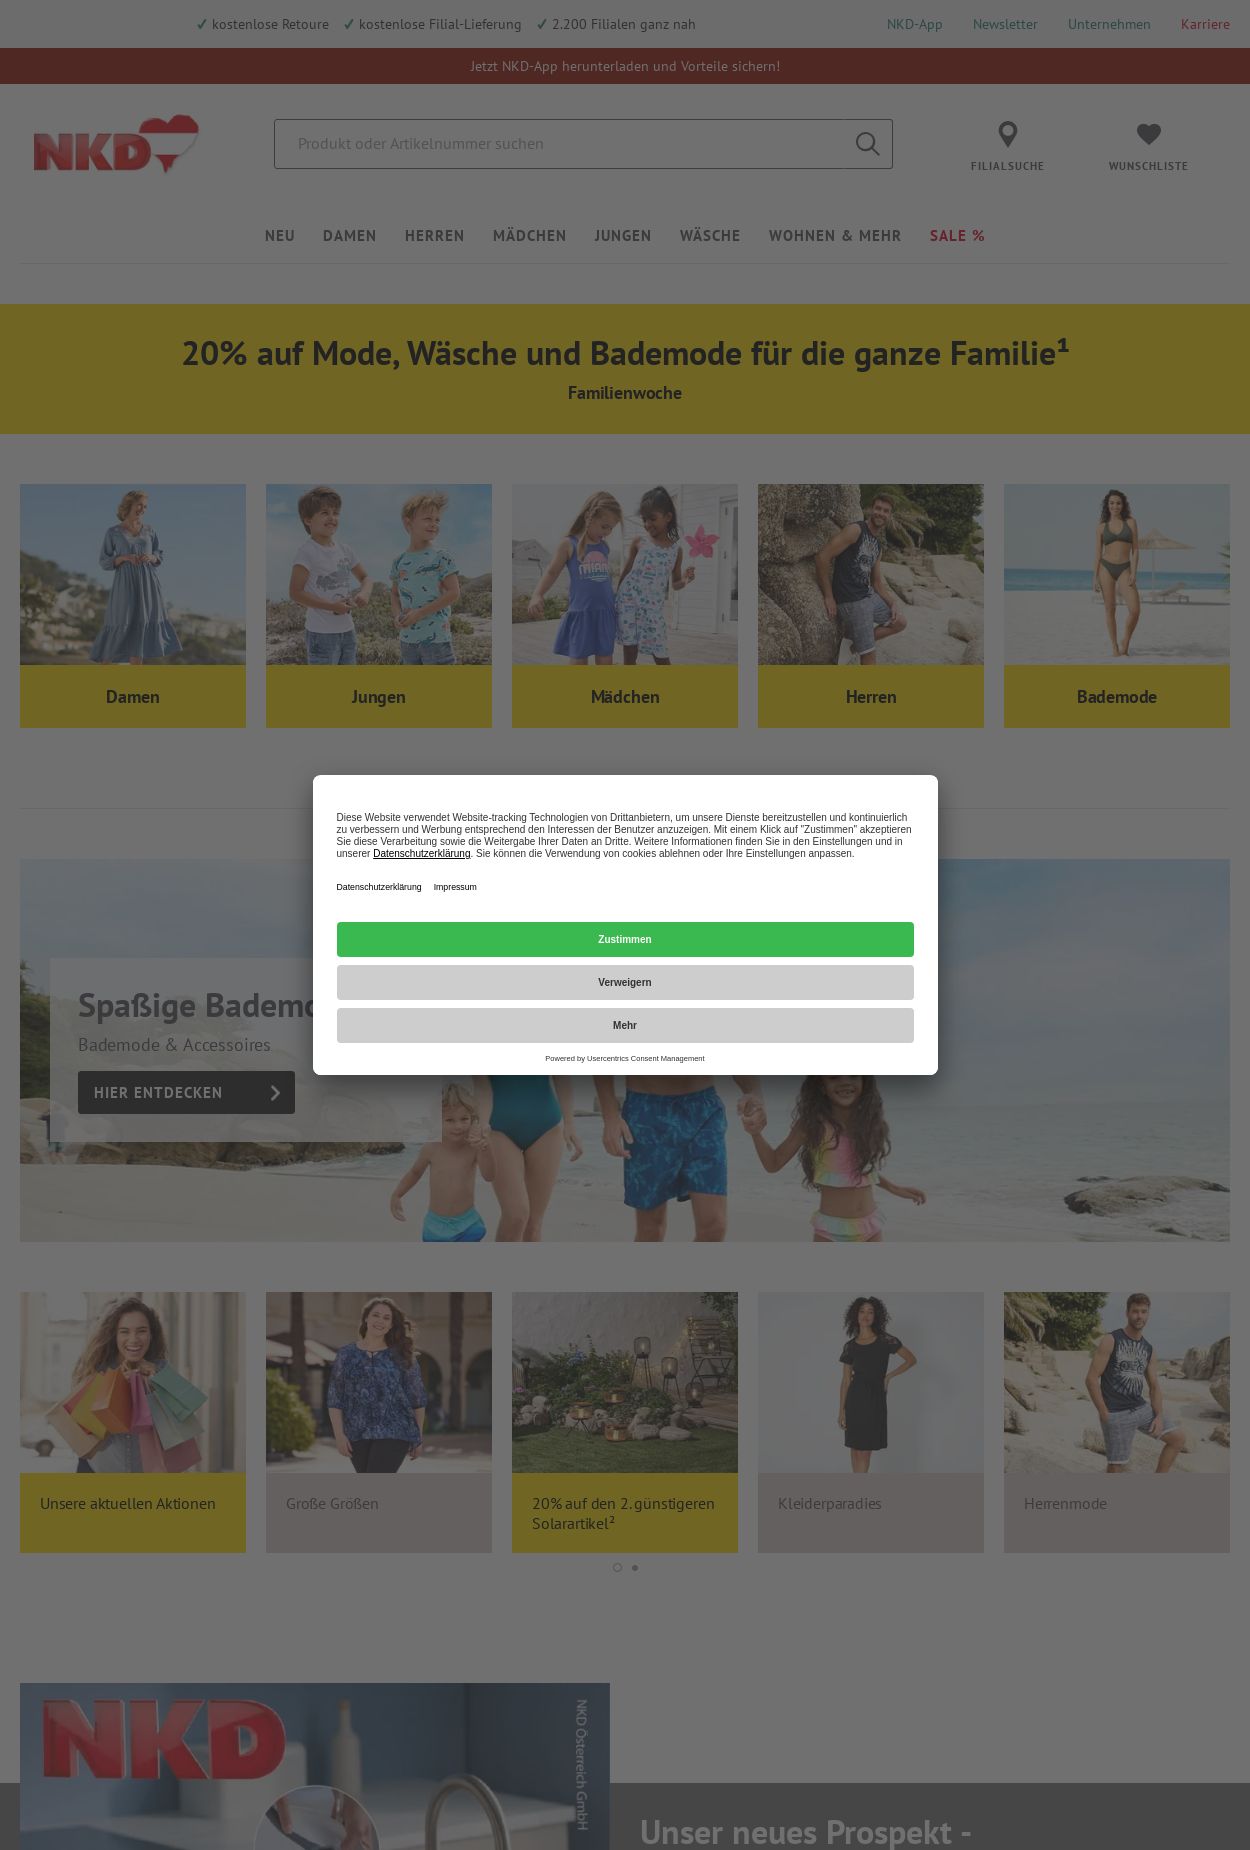Viewport: 1250px width, 1850px height.
Task: Click Zustimmen to accept cookies
Action: click(x=625, y=939)
